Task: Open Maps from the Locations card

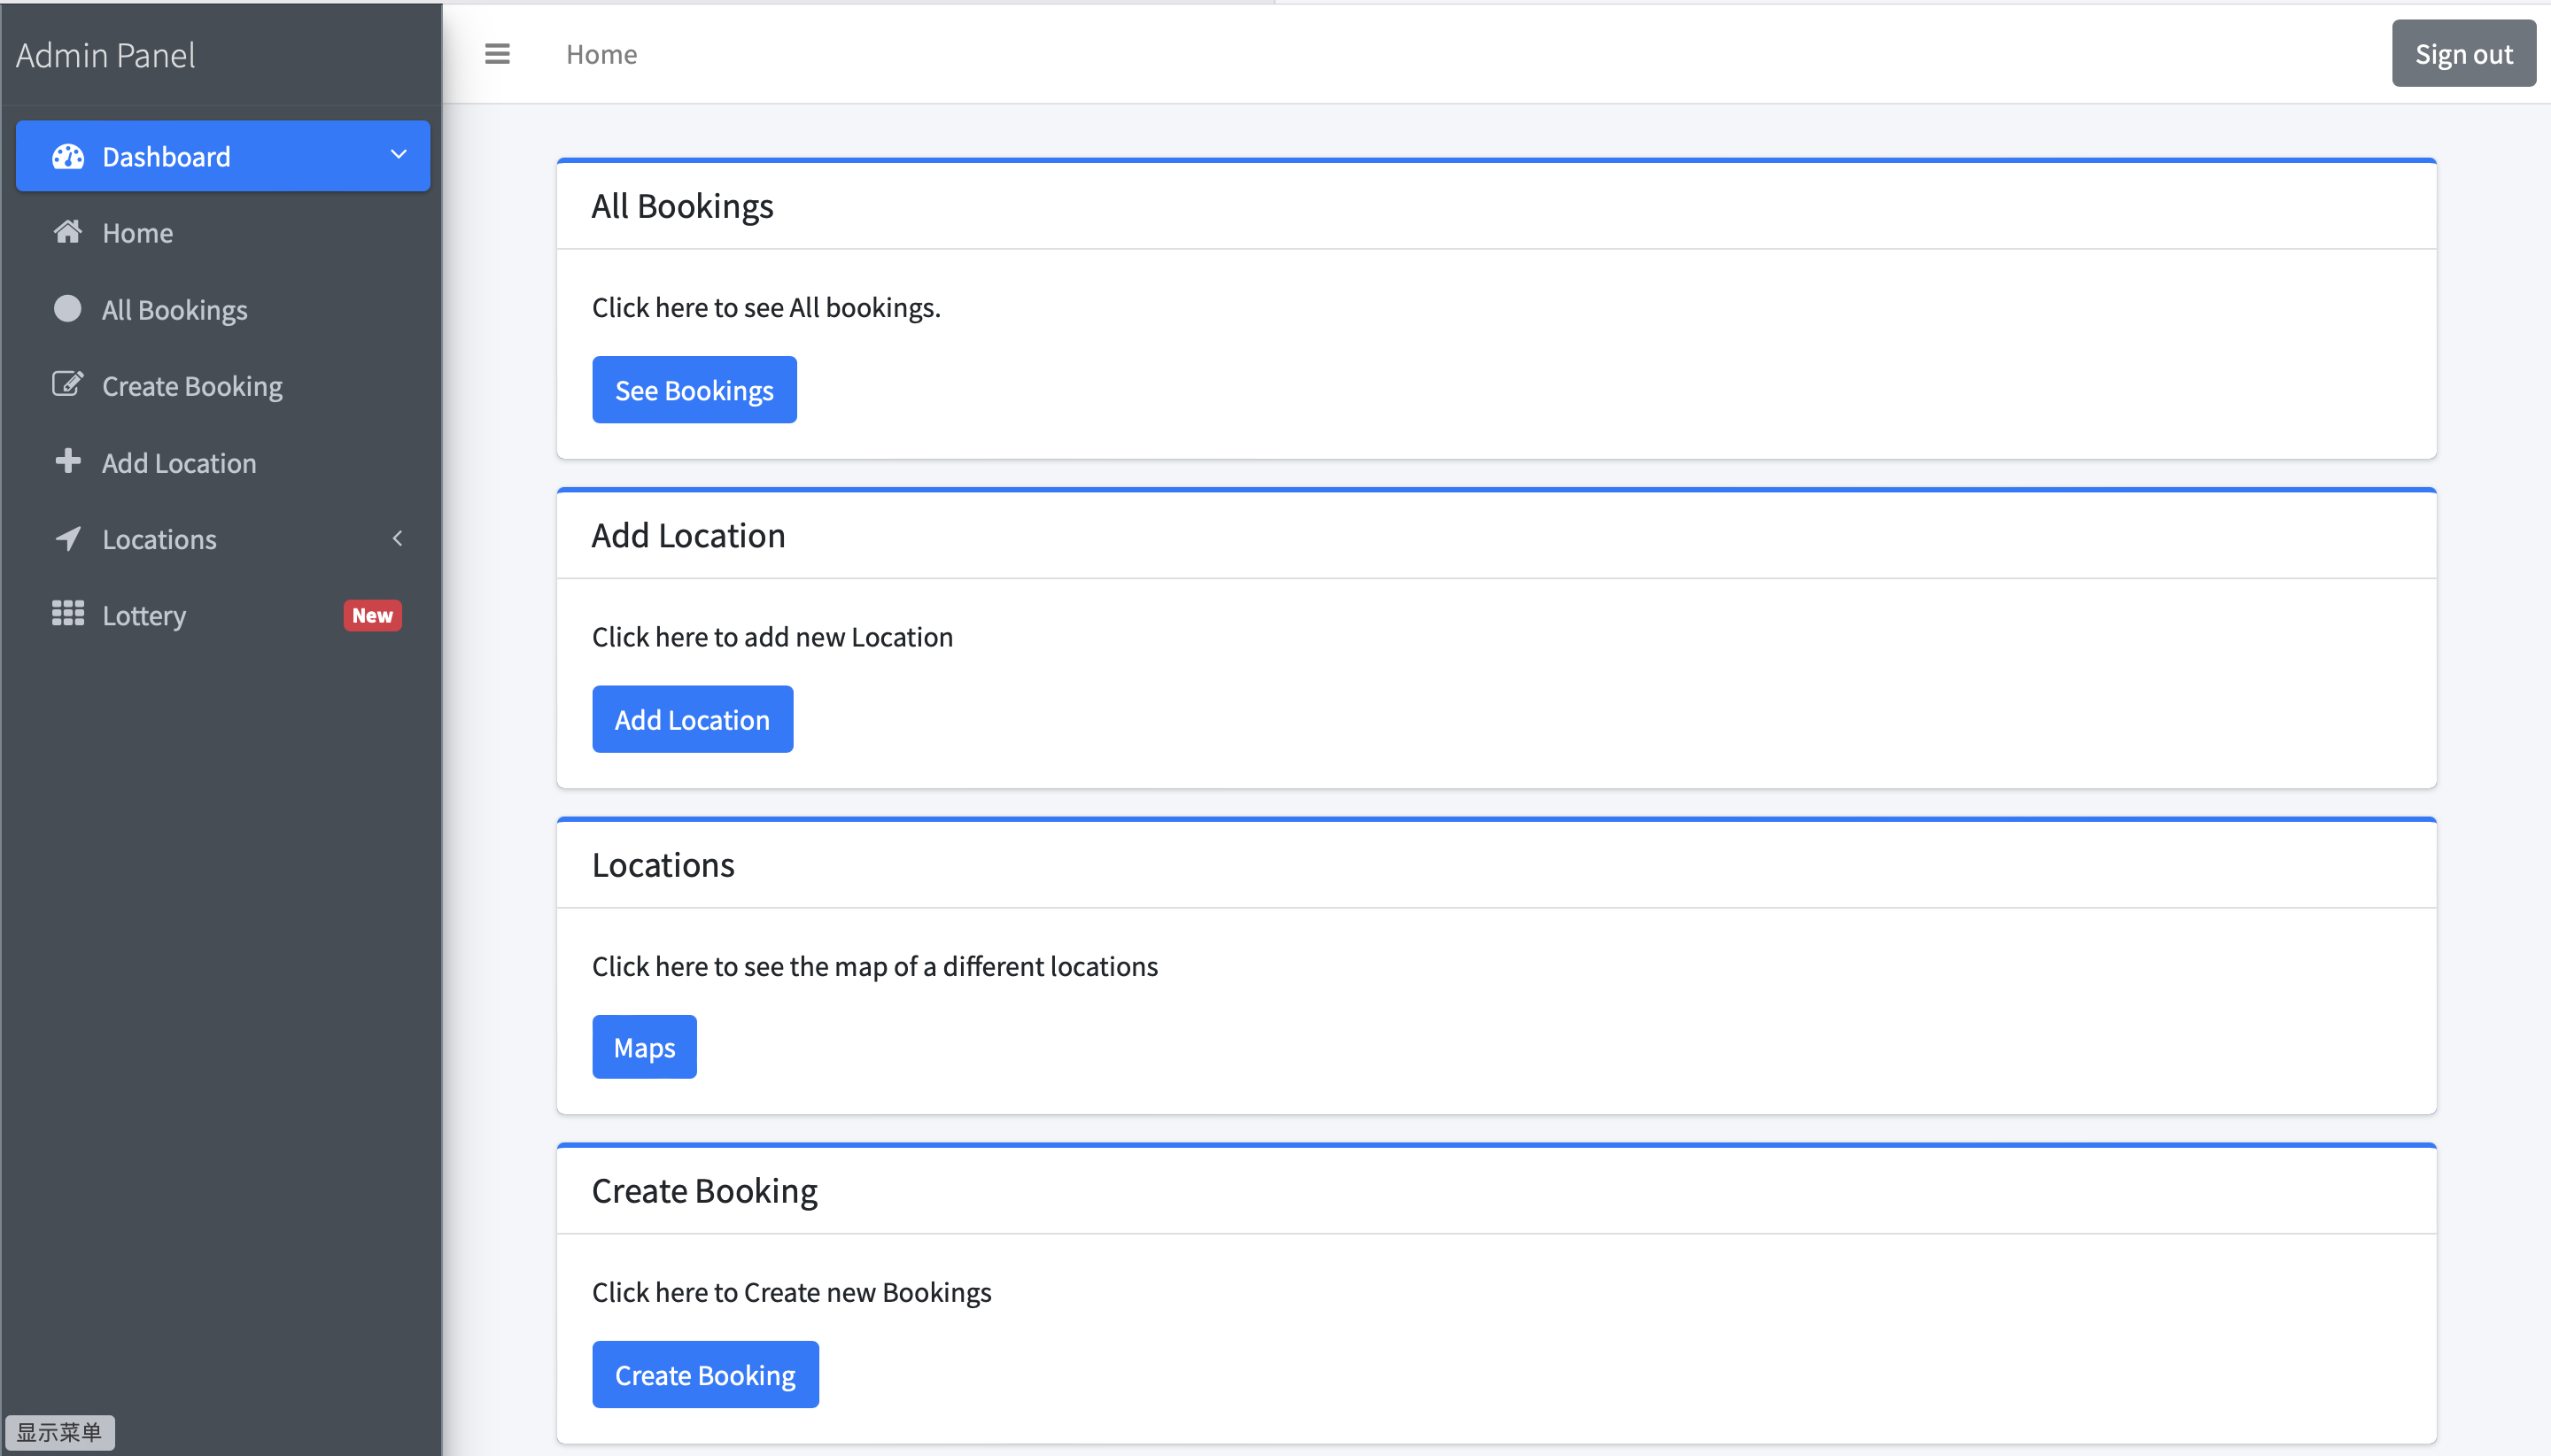Action: pyautogui.click(x=643, y=1046)
